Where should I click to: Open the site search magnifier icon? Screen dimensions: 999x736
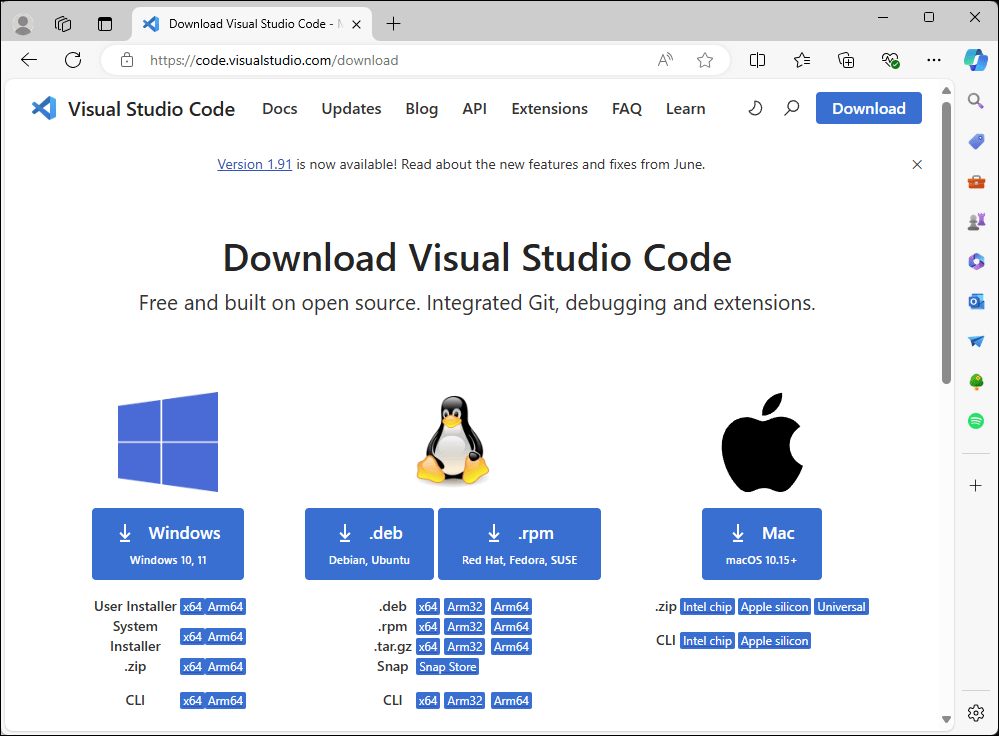pyautogui.click(x=791, y=108)
